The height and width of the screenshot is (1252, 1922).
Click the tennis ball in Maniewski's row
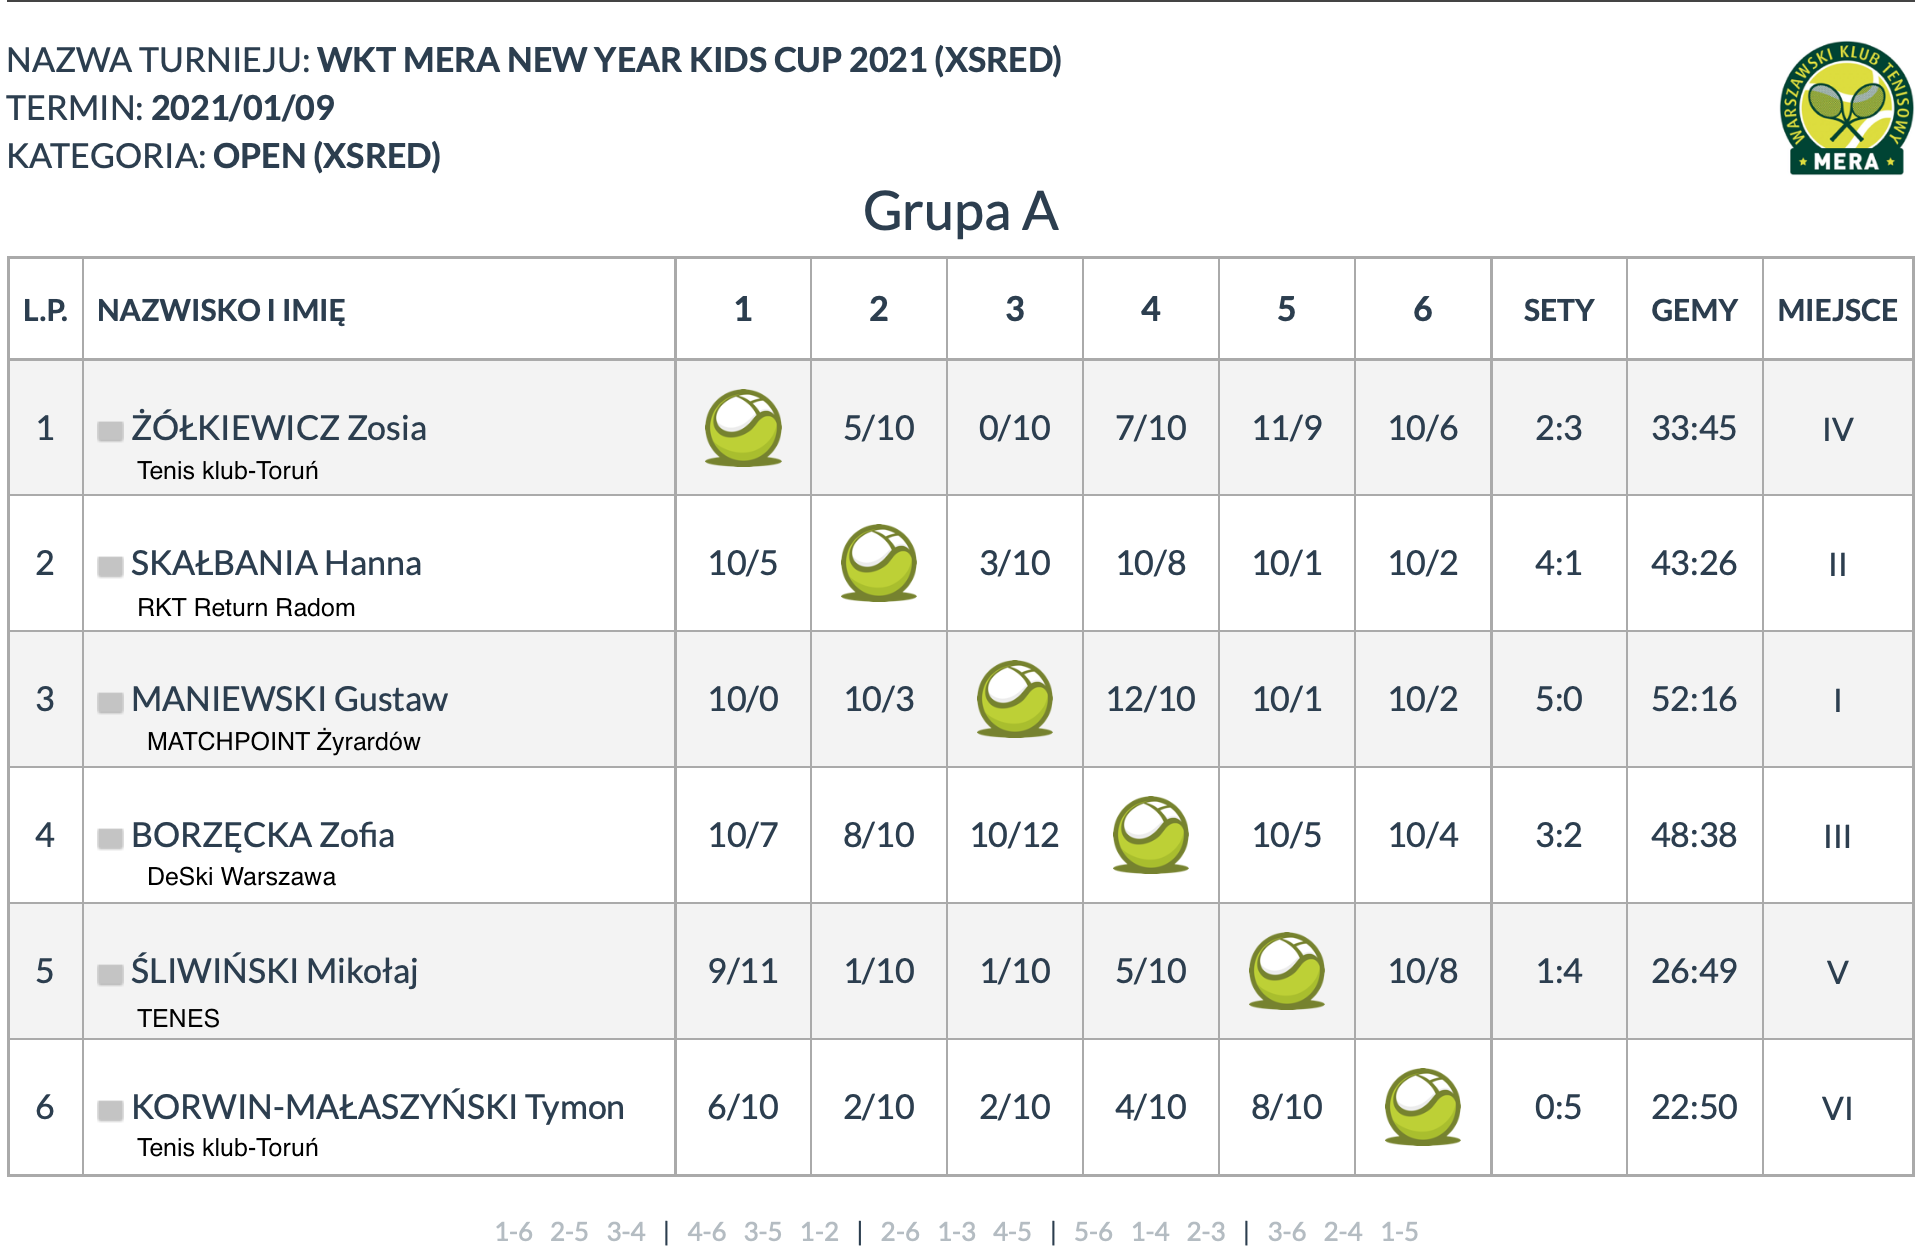tap(1015, 699)
